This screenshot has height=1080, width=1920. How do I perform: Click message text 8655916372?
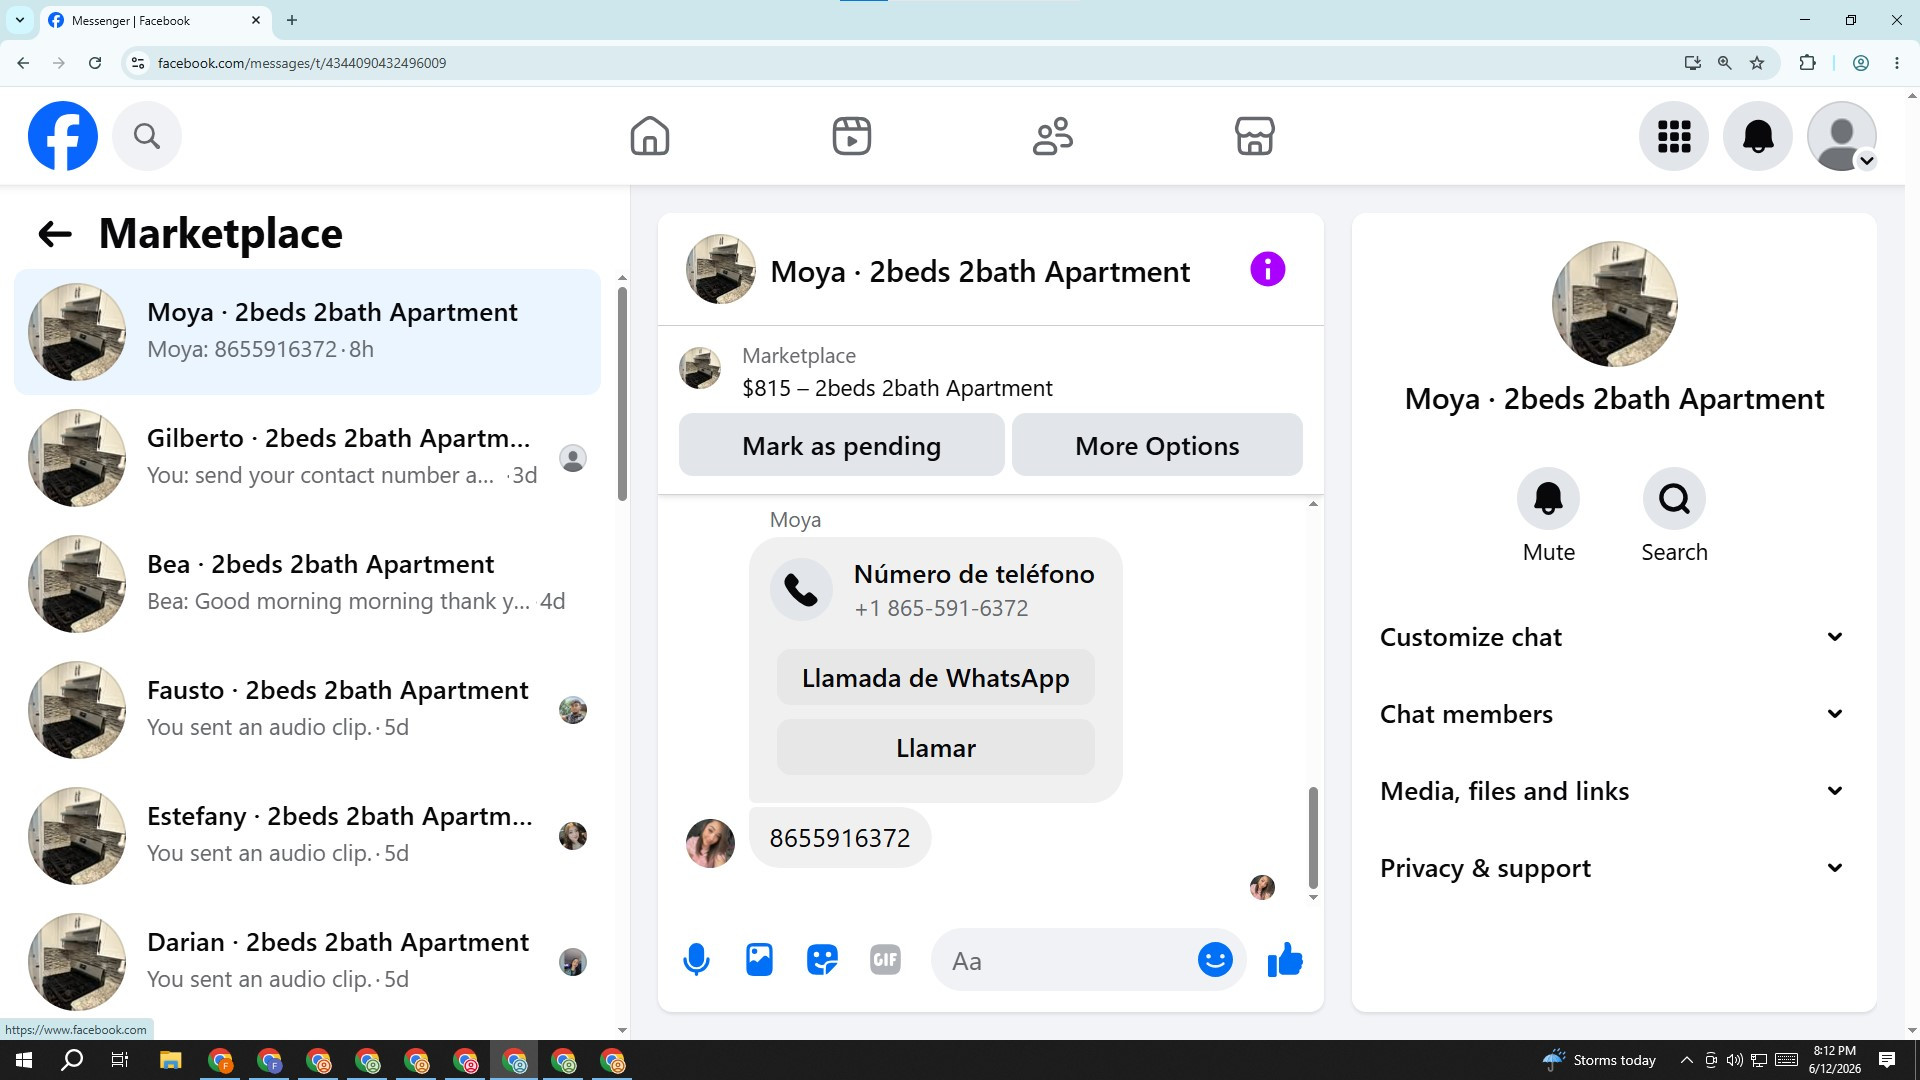840,838
